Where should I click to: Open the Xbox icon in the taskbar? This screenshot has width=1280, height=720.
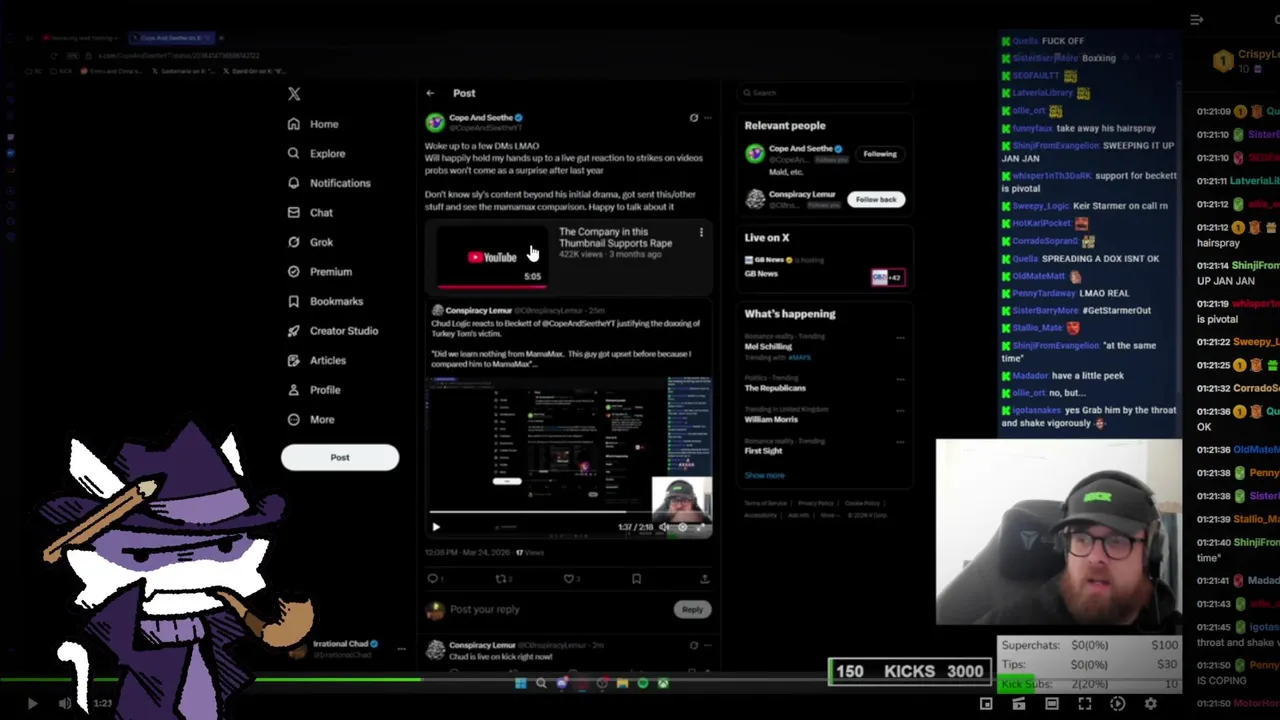(662, 684)
